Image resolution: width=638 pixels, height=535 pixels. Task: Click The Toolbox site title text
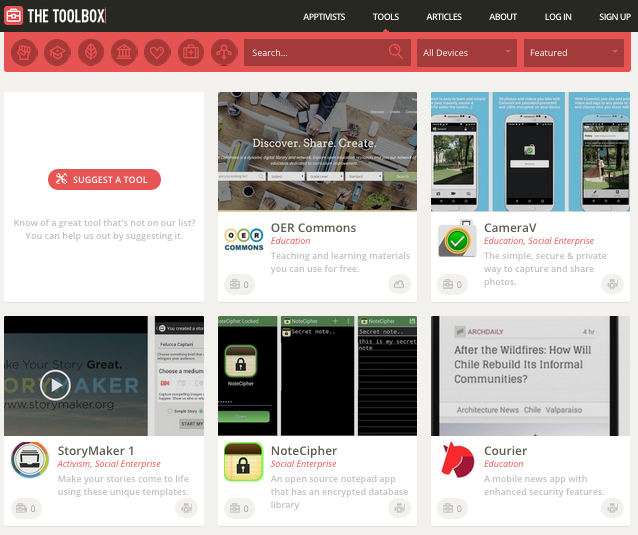pyautogui.click(x=66, y=16)
